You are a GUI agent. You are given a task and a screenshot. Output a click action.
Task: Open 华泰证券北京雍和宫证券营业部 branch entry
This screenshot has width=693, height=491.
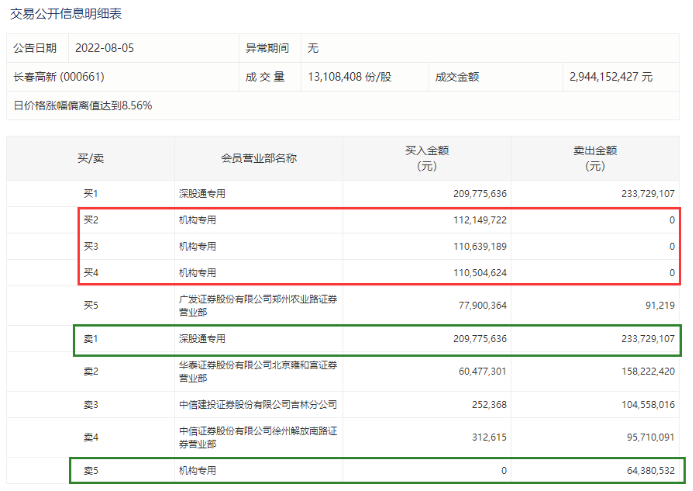click(x=255, y=371)
